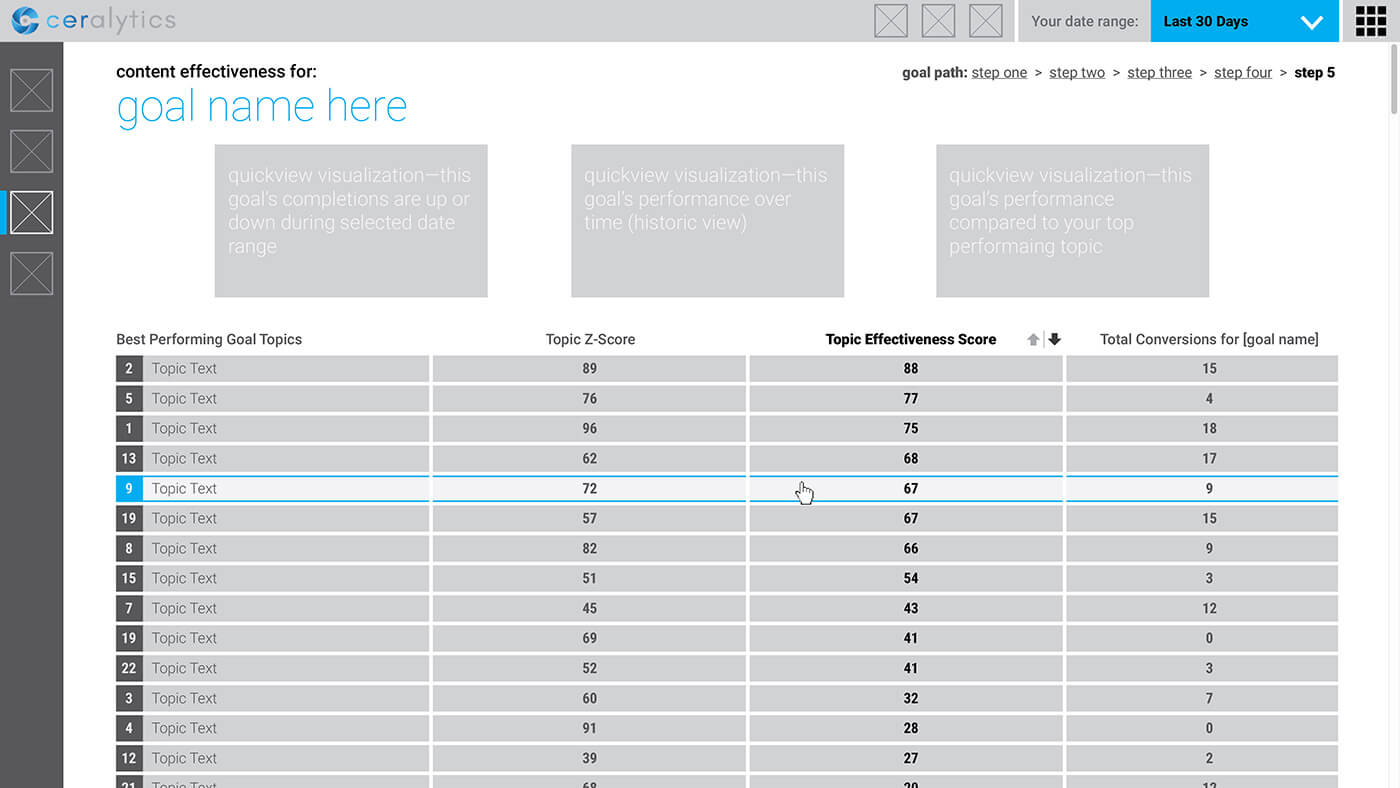Sort Topic Effectiveness Score ascending arrow
1400x788 pixels.
(x=1033, y=340)
